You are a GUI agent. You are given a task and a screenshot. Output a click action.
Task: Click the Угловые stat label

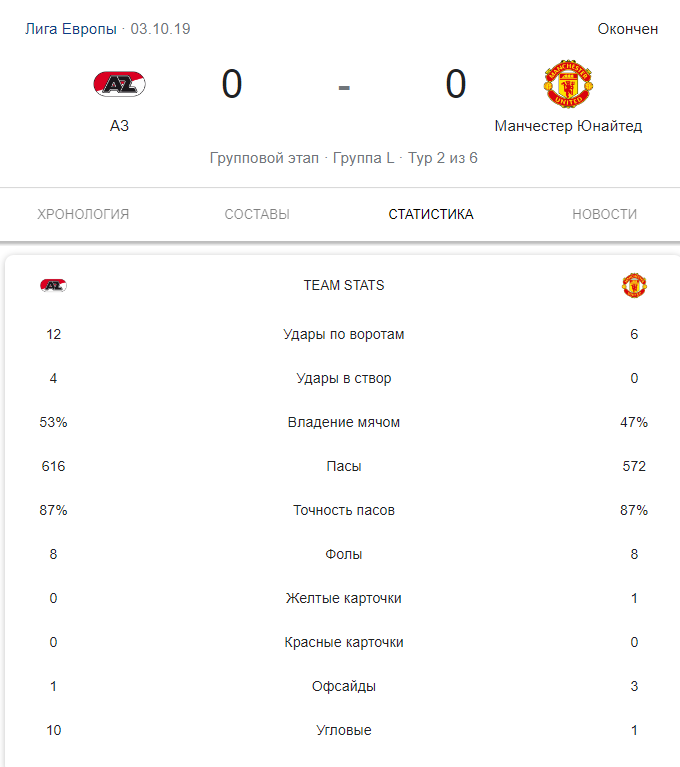click(344, 730)
